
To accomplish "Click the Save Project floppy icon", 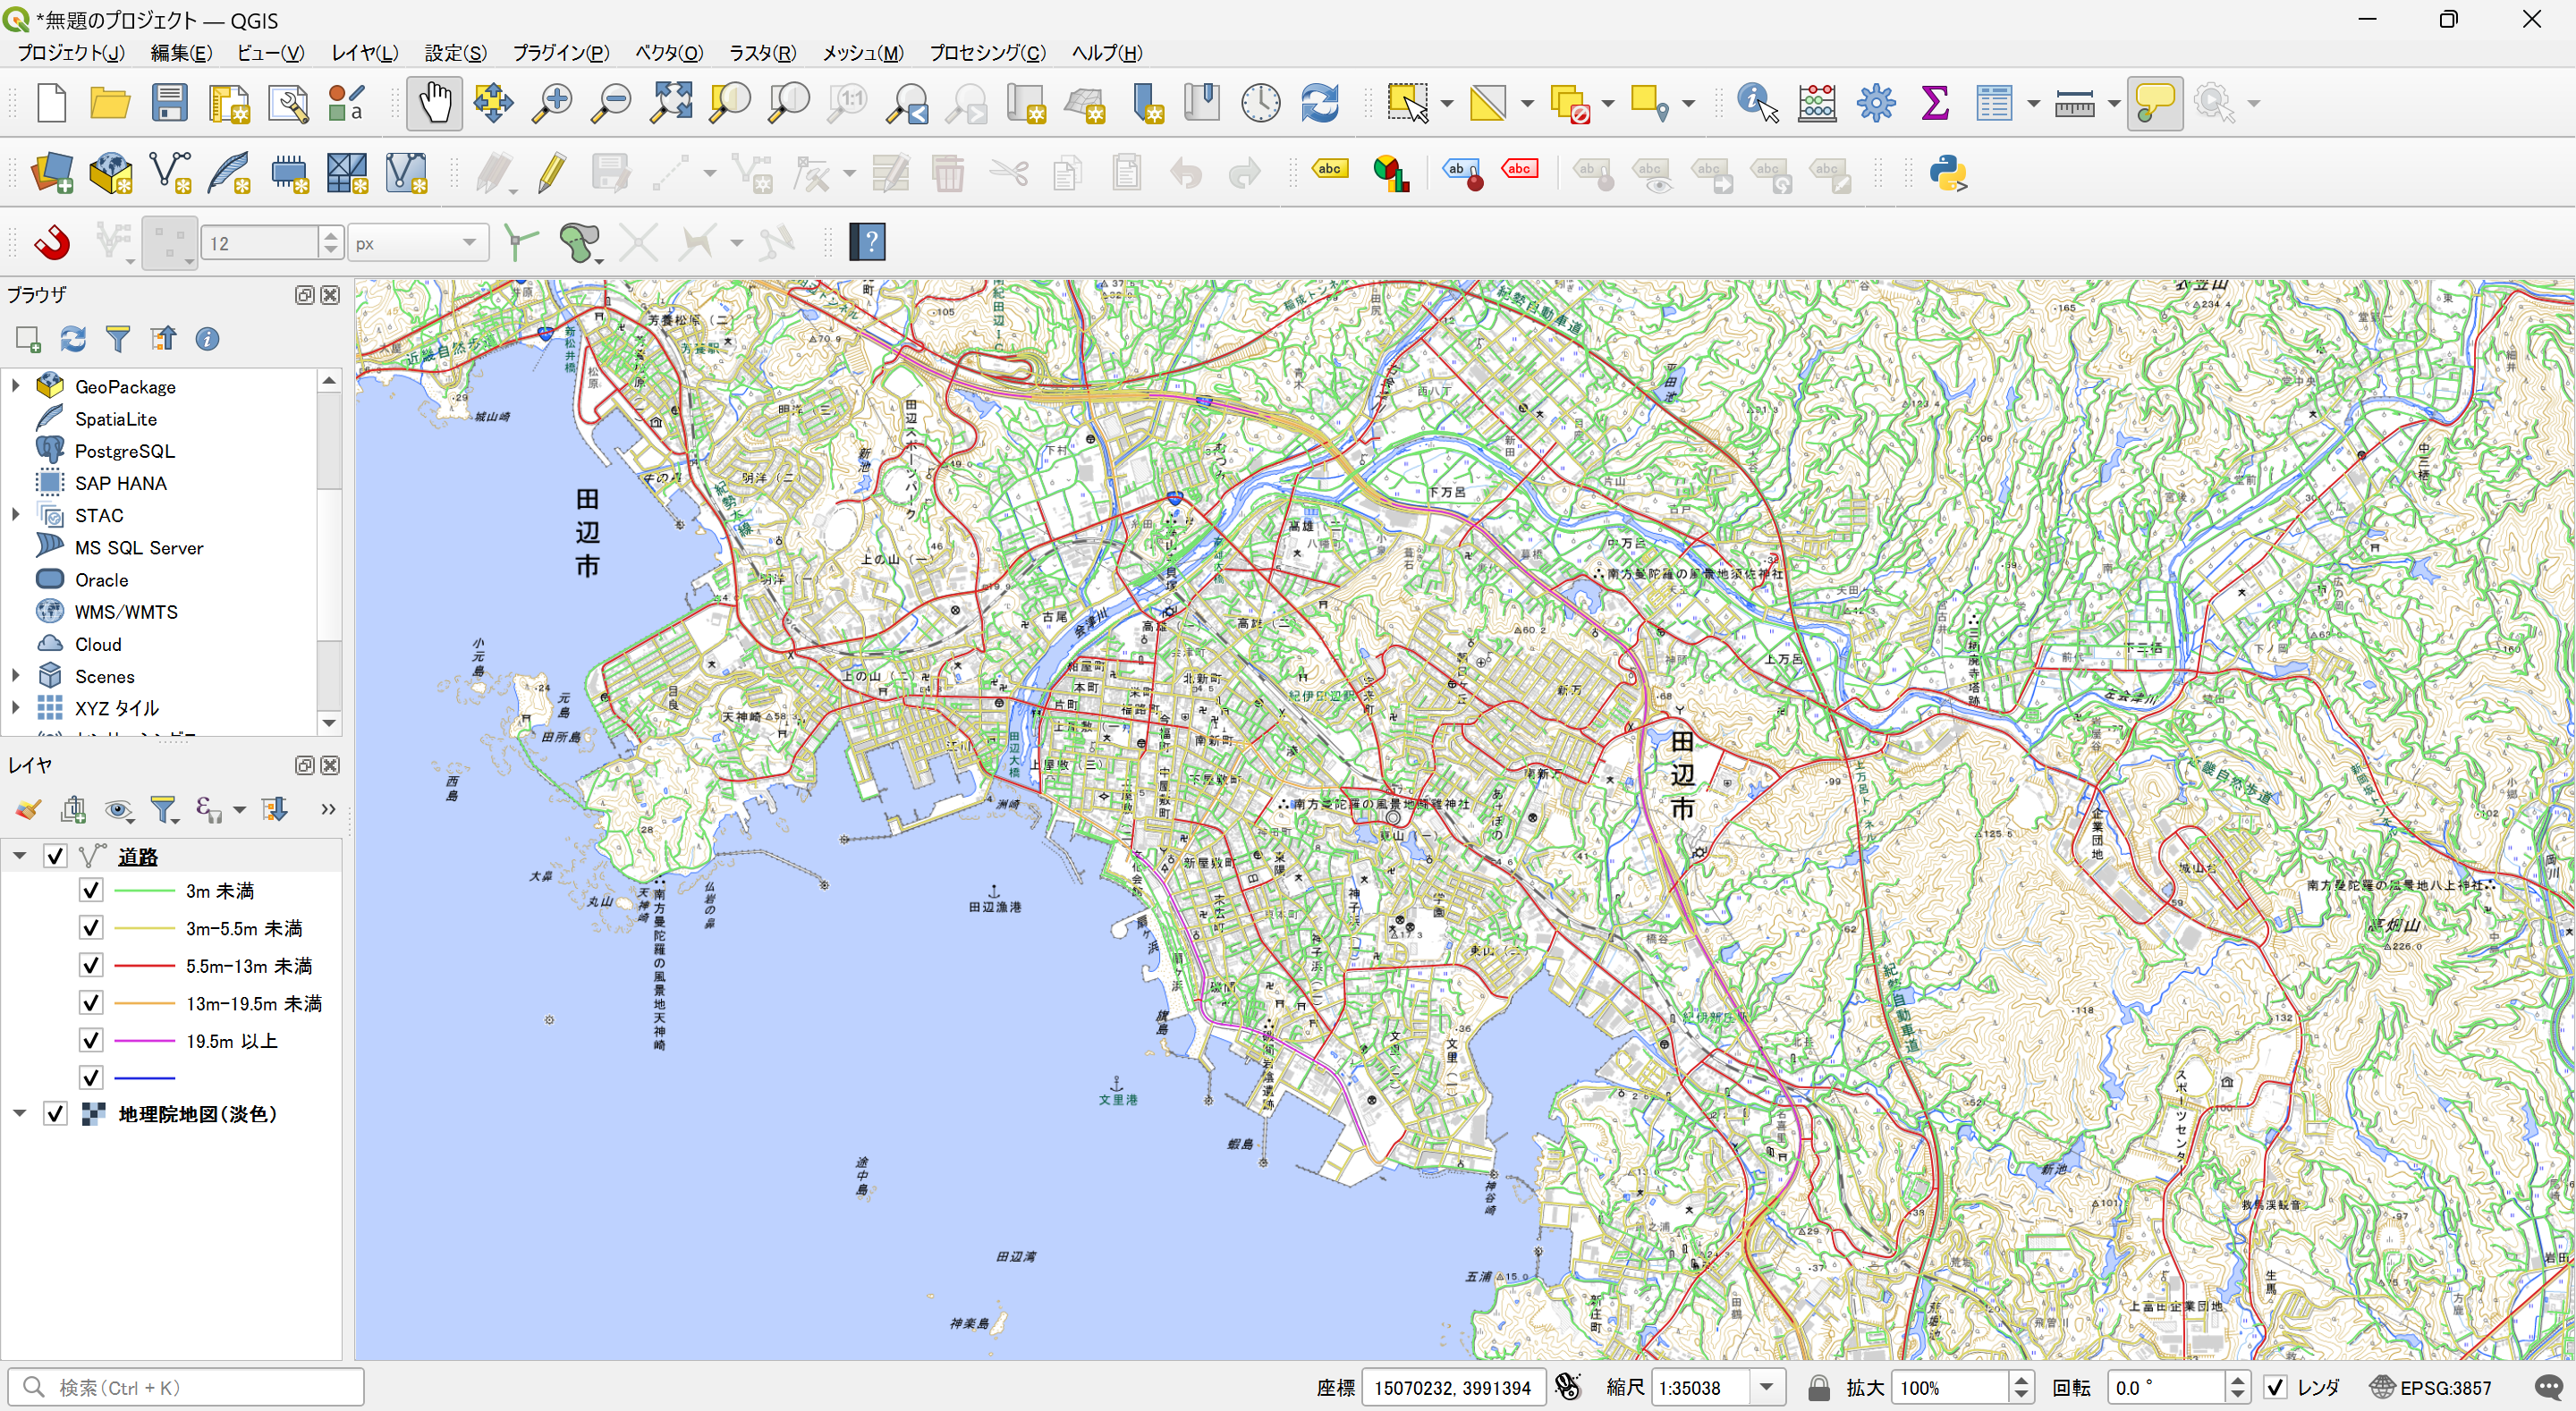I will [x=169, y=103].
